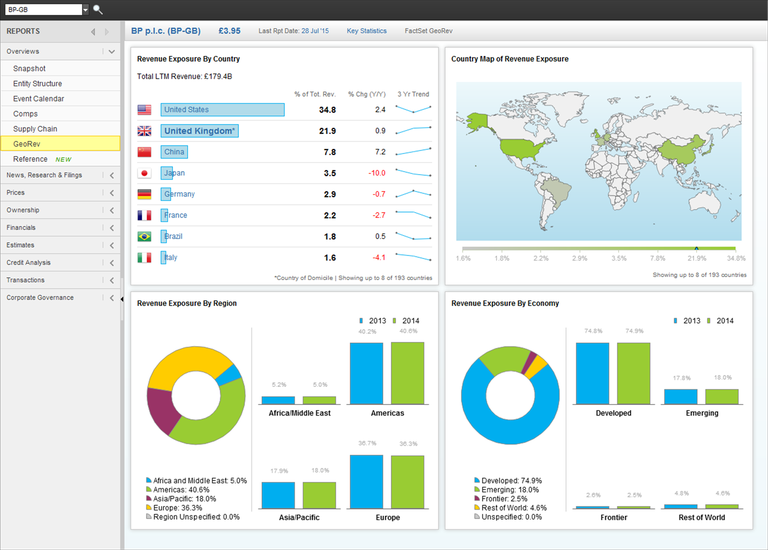Click the £3.95 price link
The image size is (768, 550).
point(229,31)
